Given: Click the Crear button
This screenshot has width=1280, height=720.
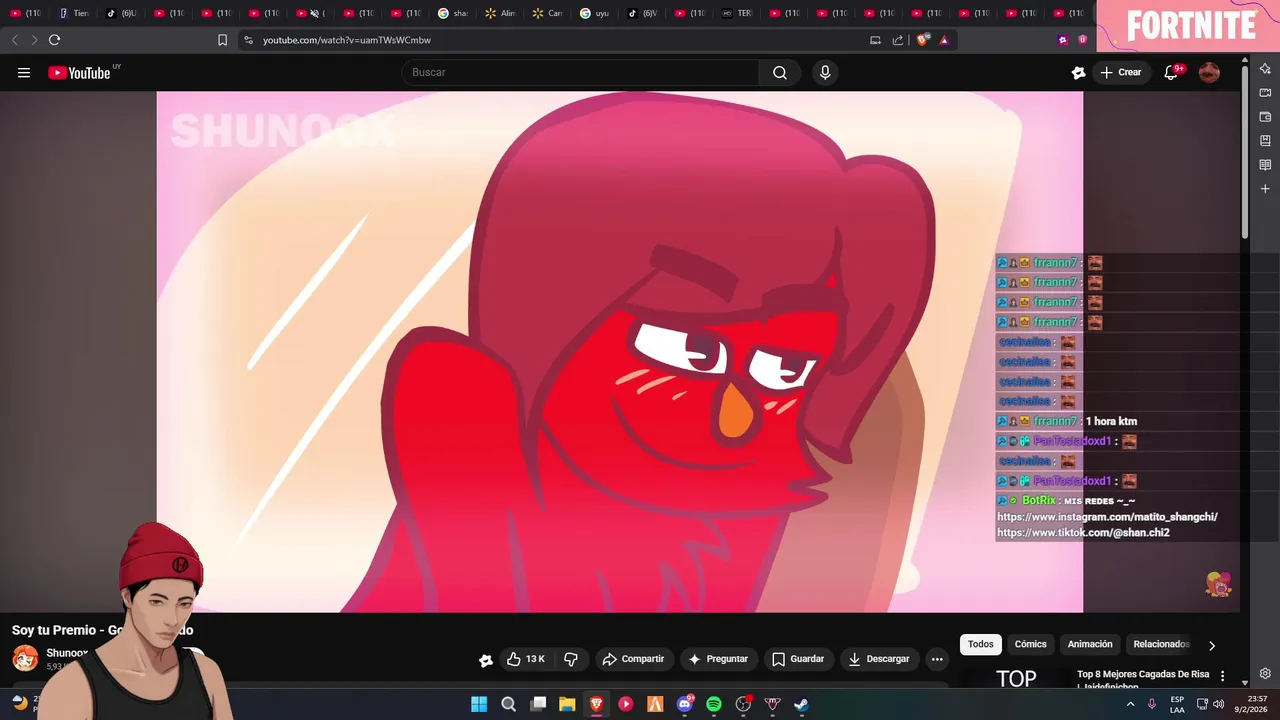Looking at the screenshot, I should click(1121, 72).
